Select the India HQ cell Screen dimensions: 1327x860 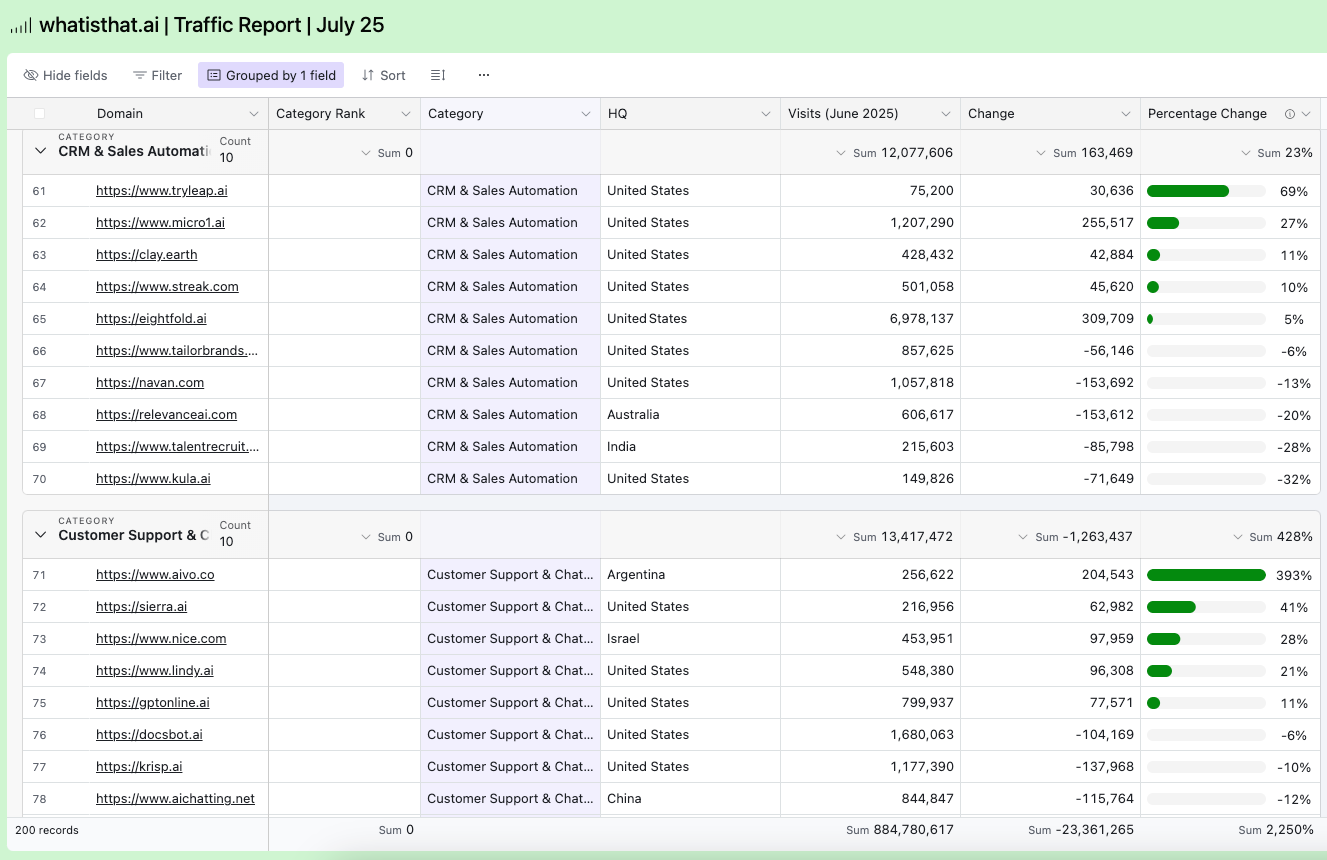[690, 447]
